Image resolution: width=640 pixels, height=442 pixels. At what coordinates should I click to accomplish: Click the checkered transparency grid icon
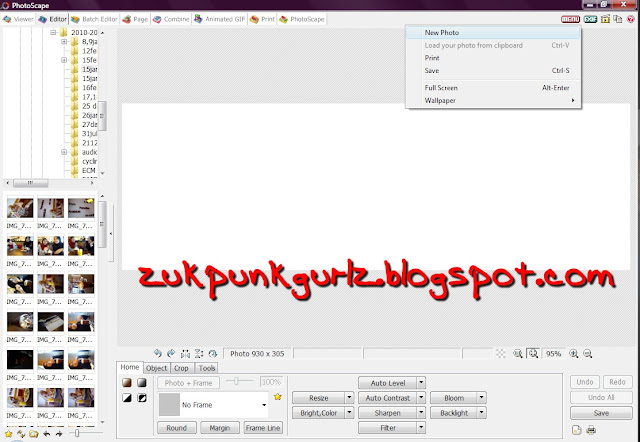tap(501, 353)
